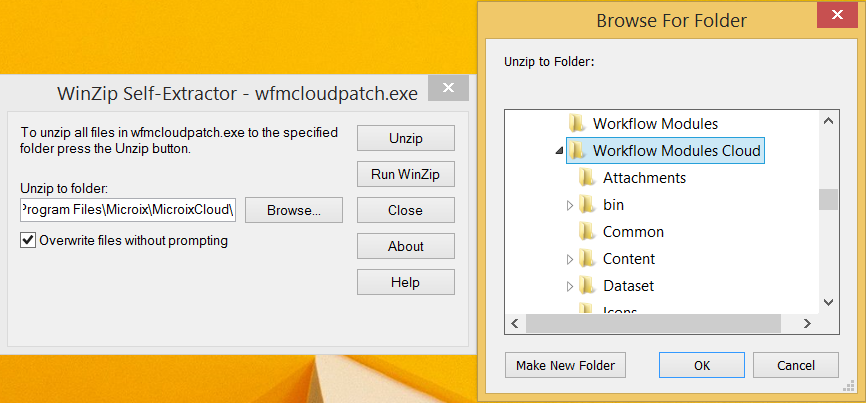The image size is (866, 403).
Task: Expand the bin folder node
Action: point(570,205)
